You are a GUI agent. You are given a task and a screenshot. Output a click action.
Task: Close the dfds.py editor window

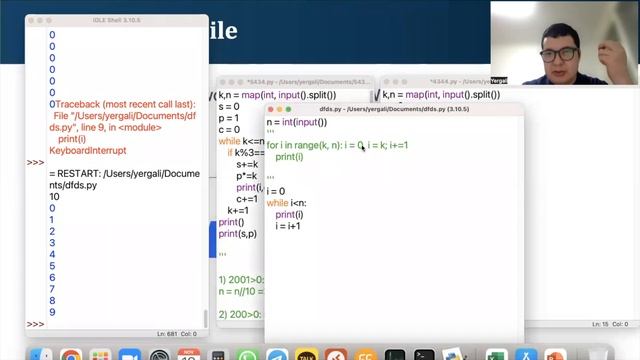(x=271, y=109)
